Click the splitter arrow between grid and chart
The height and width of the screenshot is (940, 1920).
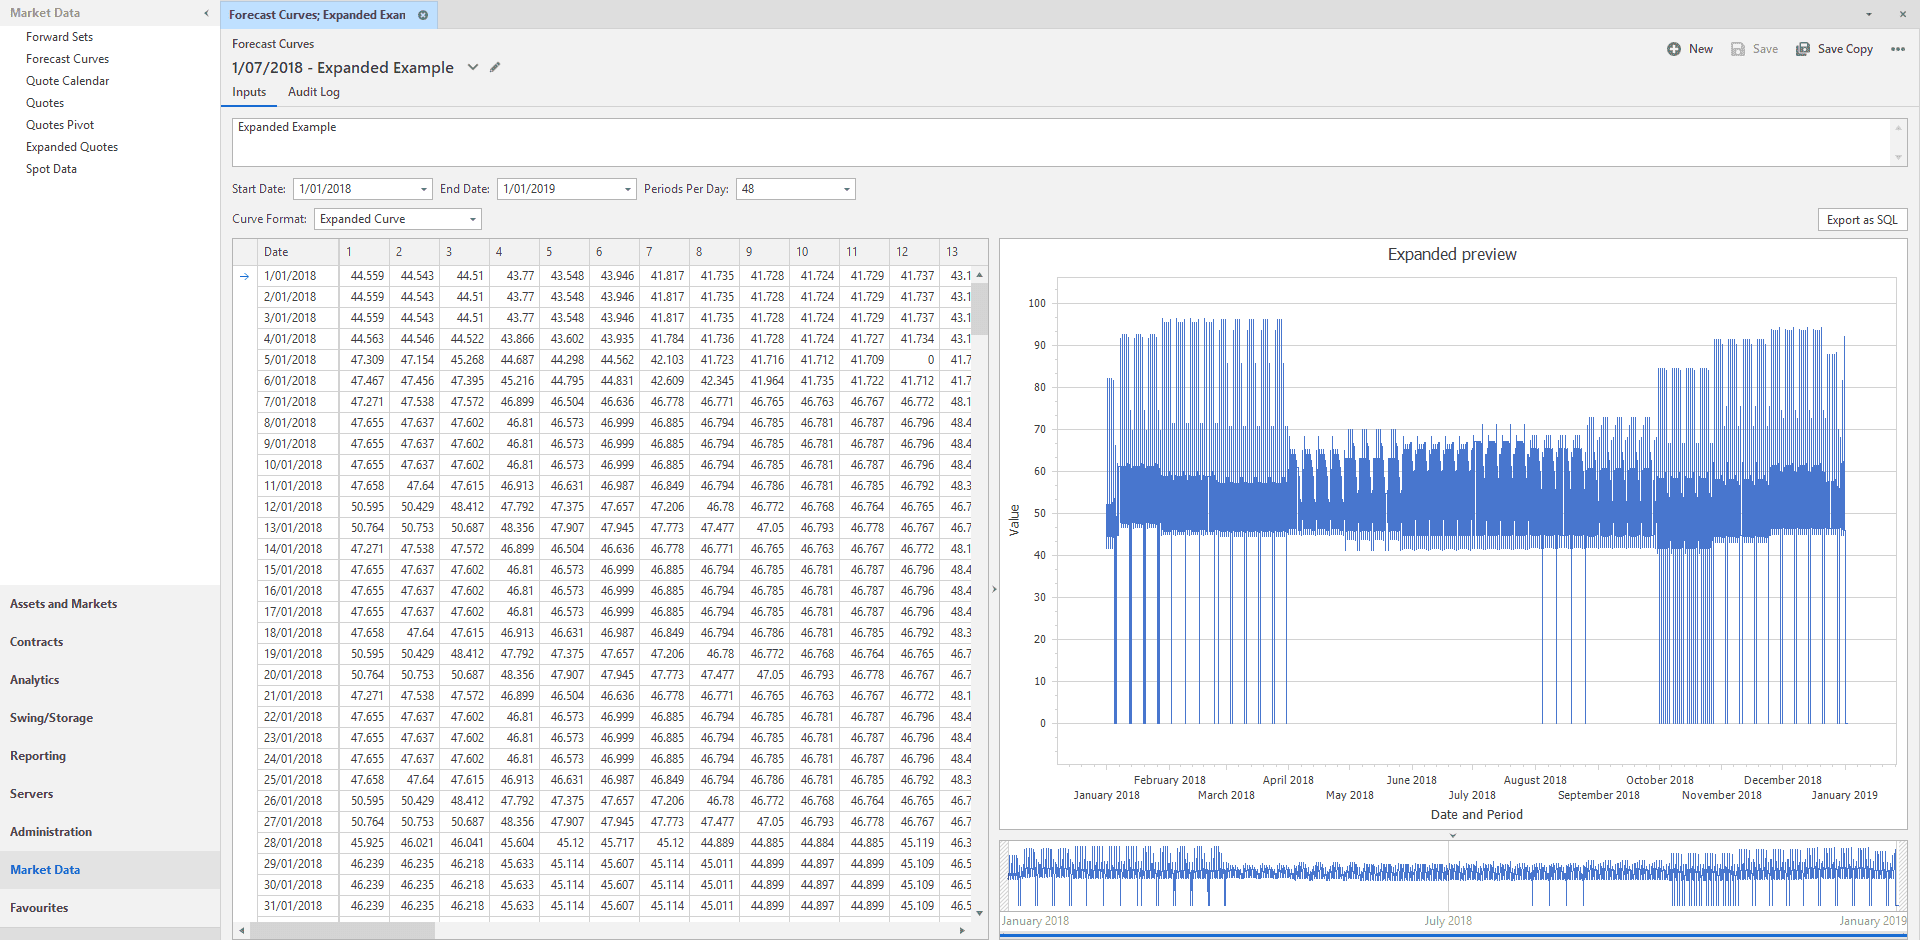click(x=994, y=589)
